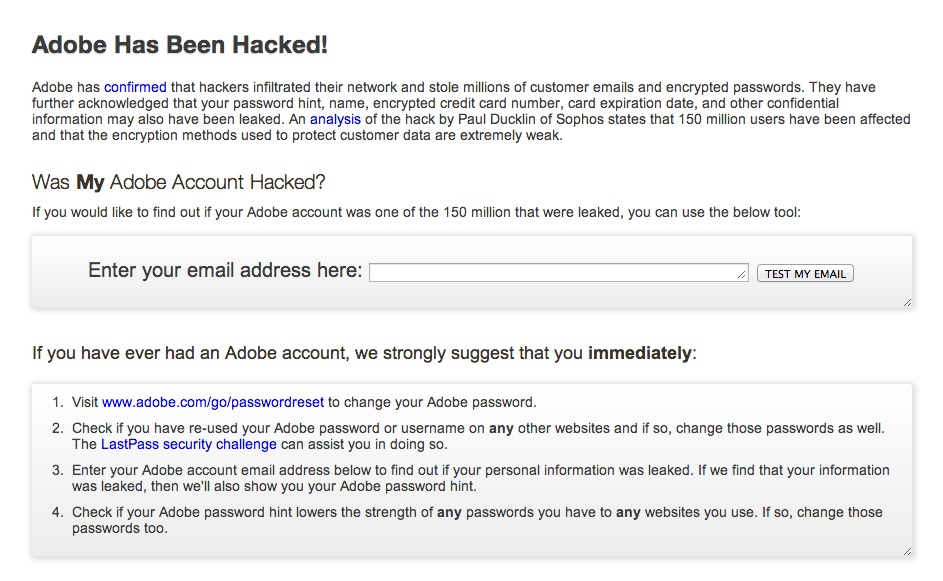Click the "Adobe Has Been Hacked!" heading

coord(180,45)
